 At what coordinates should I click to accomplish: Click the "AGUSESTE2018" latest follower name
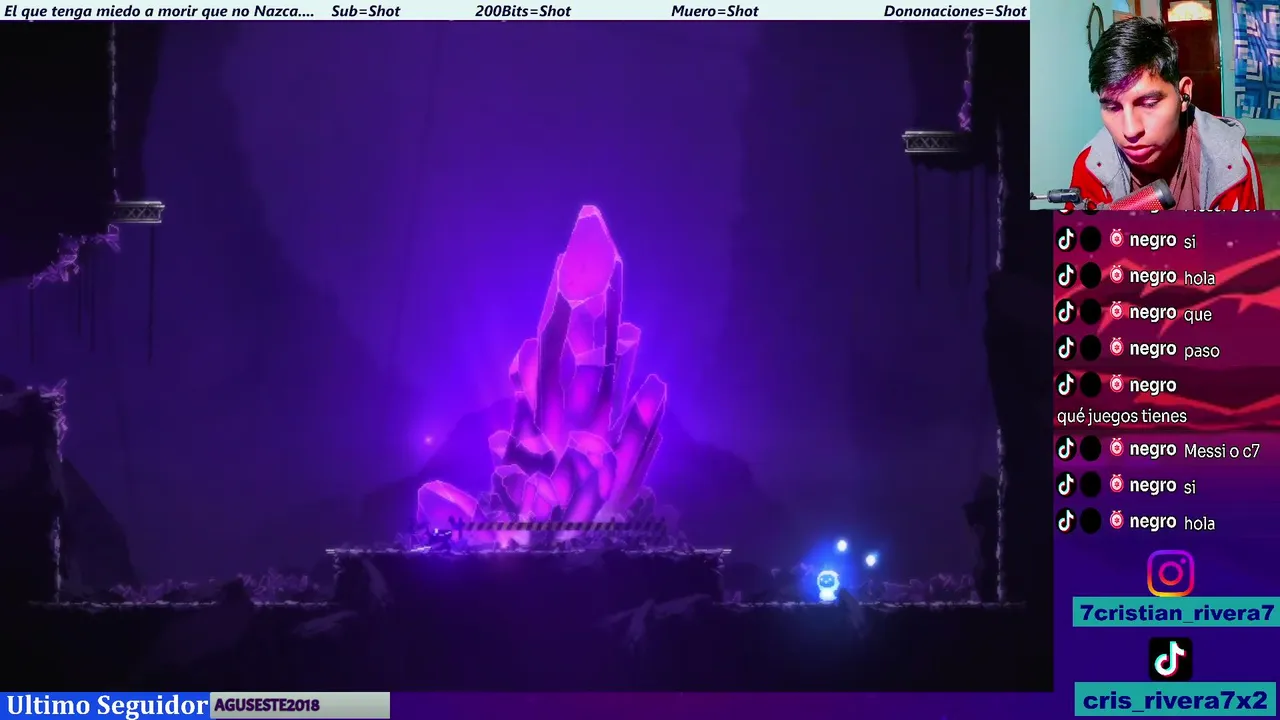tap(266, 705)
